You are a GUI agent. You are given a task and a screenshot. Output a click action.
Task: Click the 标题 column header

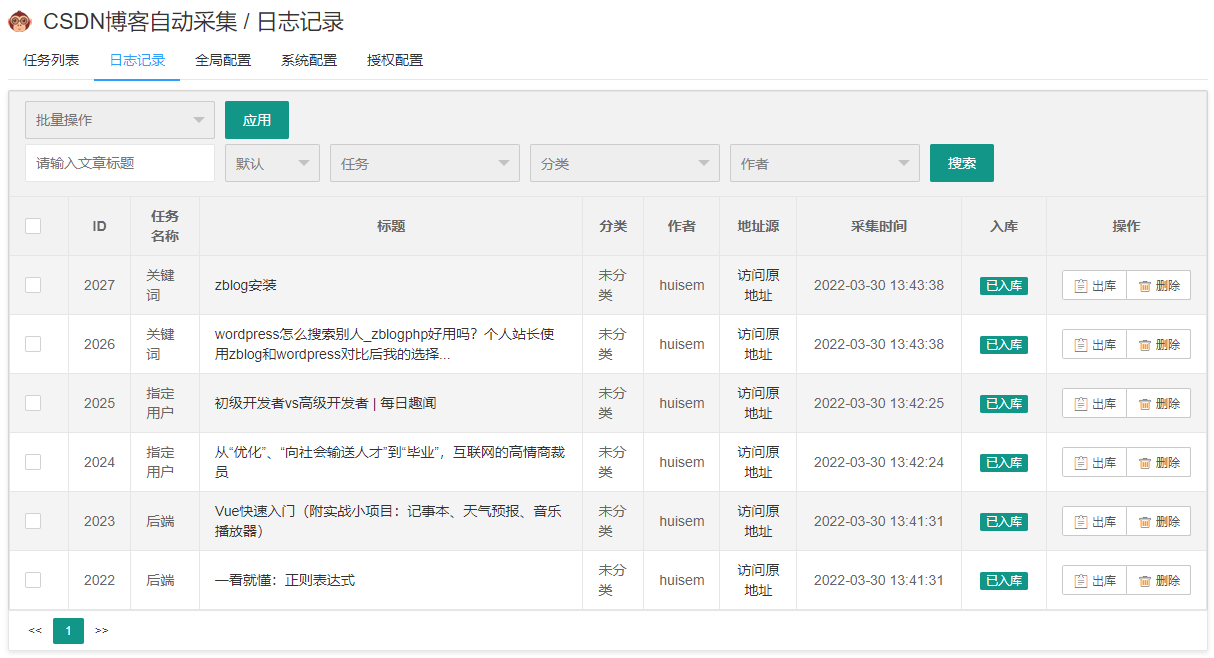[391, 226]
